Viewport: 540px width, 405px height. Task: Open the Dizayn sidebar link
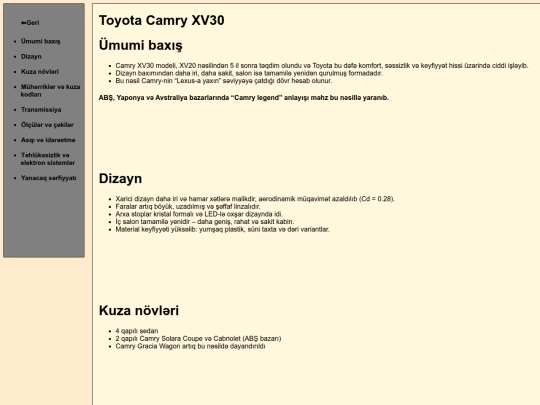pyautogui.click(x=31, y=56)
